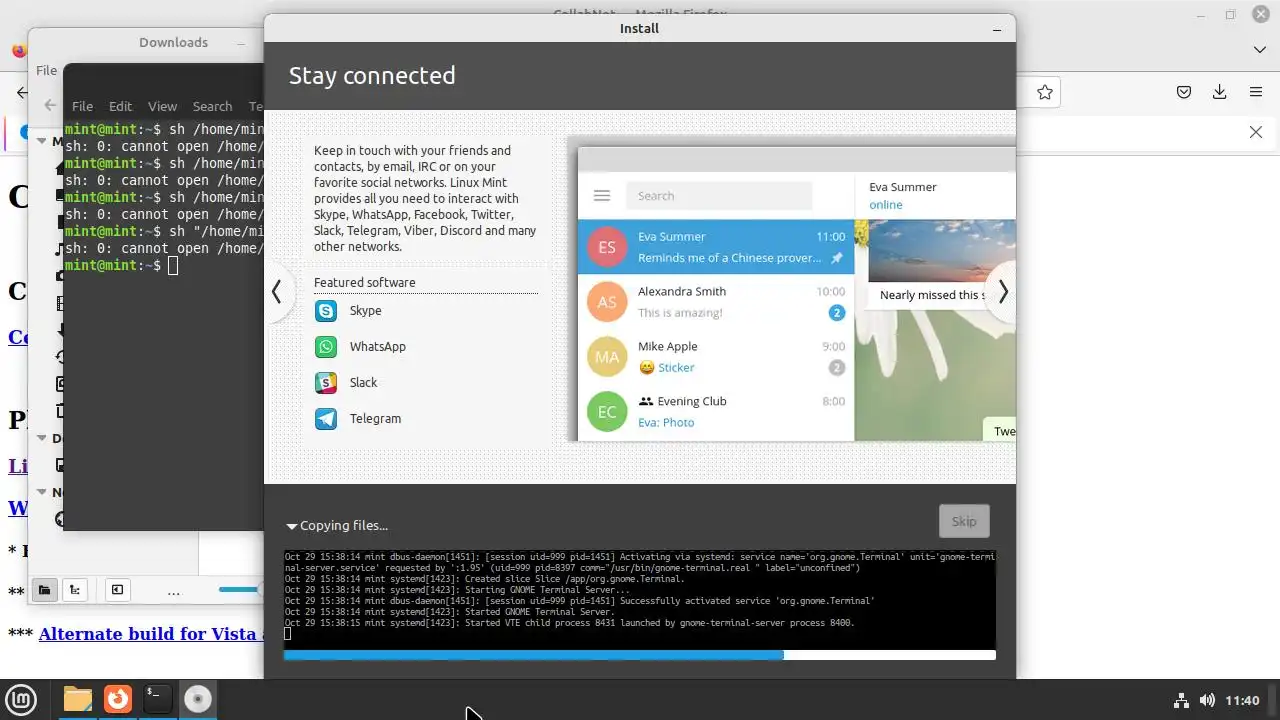
Task: Advance to the next installer slide
Action: [x=1002, y=292]
